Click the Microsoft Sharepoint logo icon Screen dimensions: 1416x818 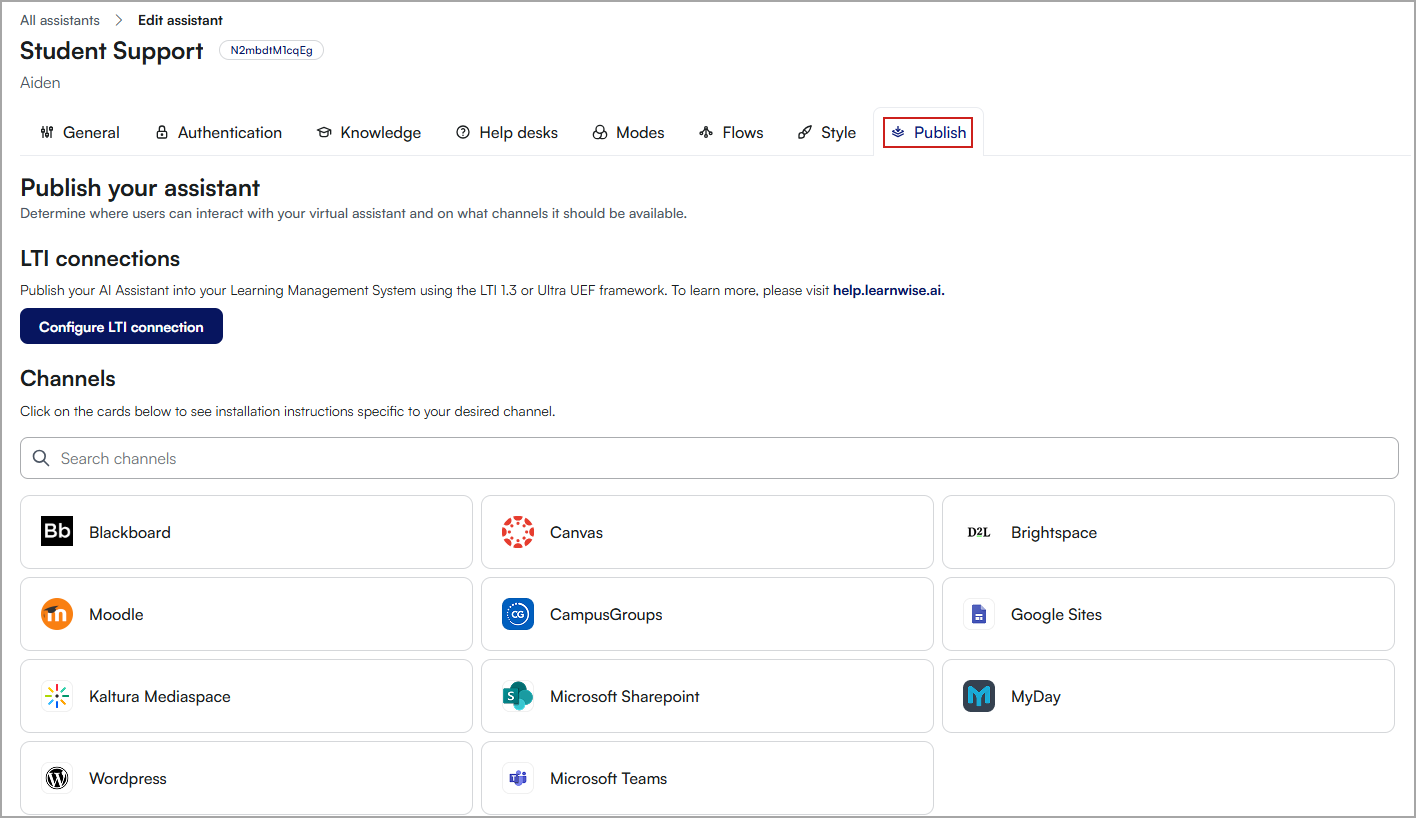(x=518, y=696)
